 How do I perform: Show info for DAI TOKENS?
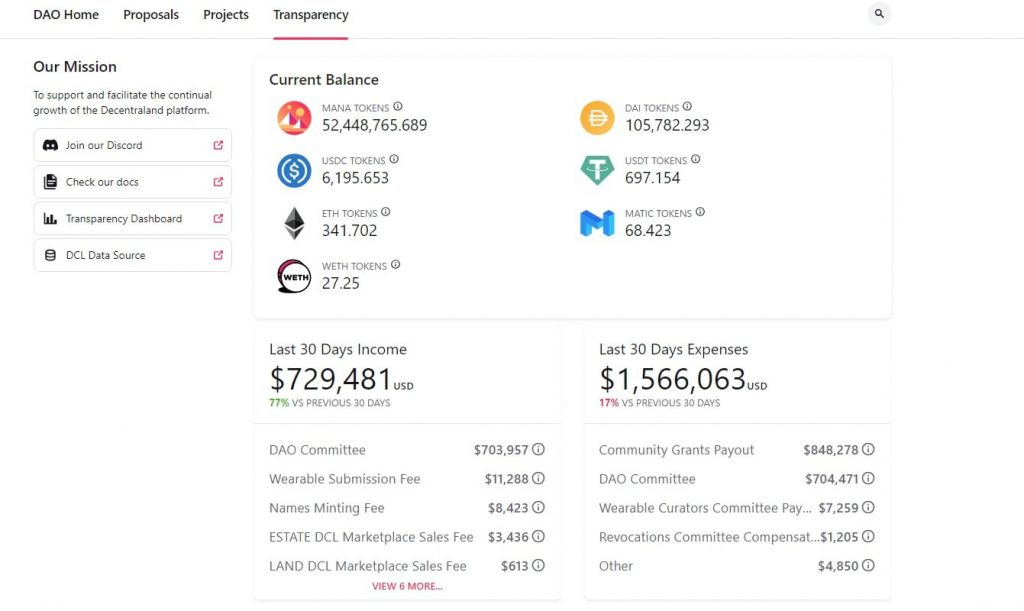[687, 106]
